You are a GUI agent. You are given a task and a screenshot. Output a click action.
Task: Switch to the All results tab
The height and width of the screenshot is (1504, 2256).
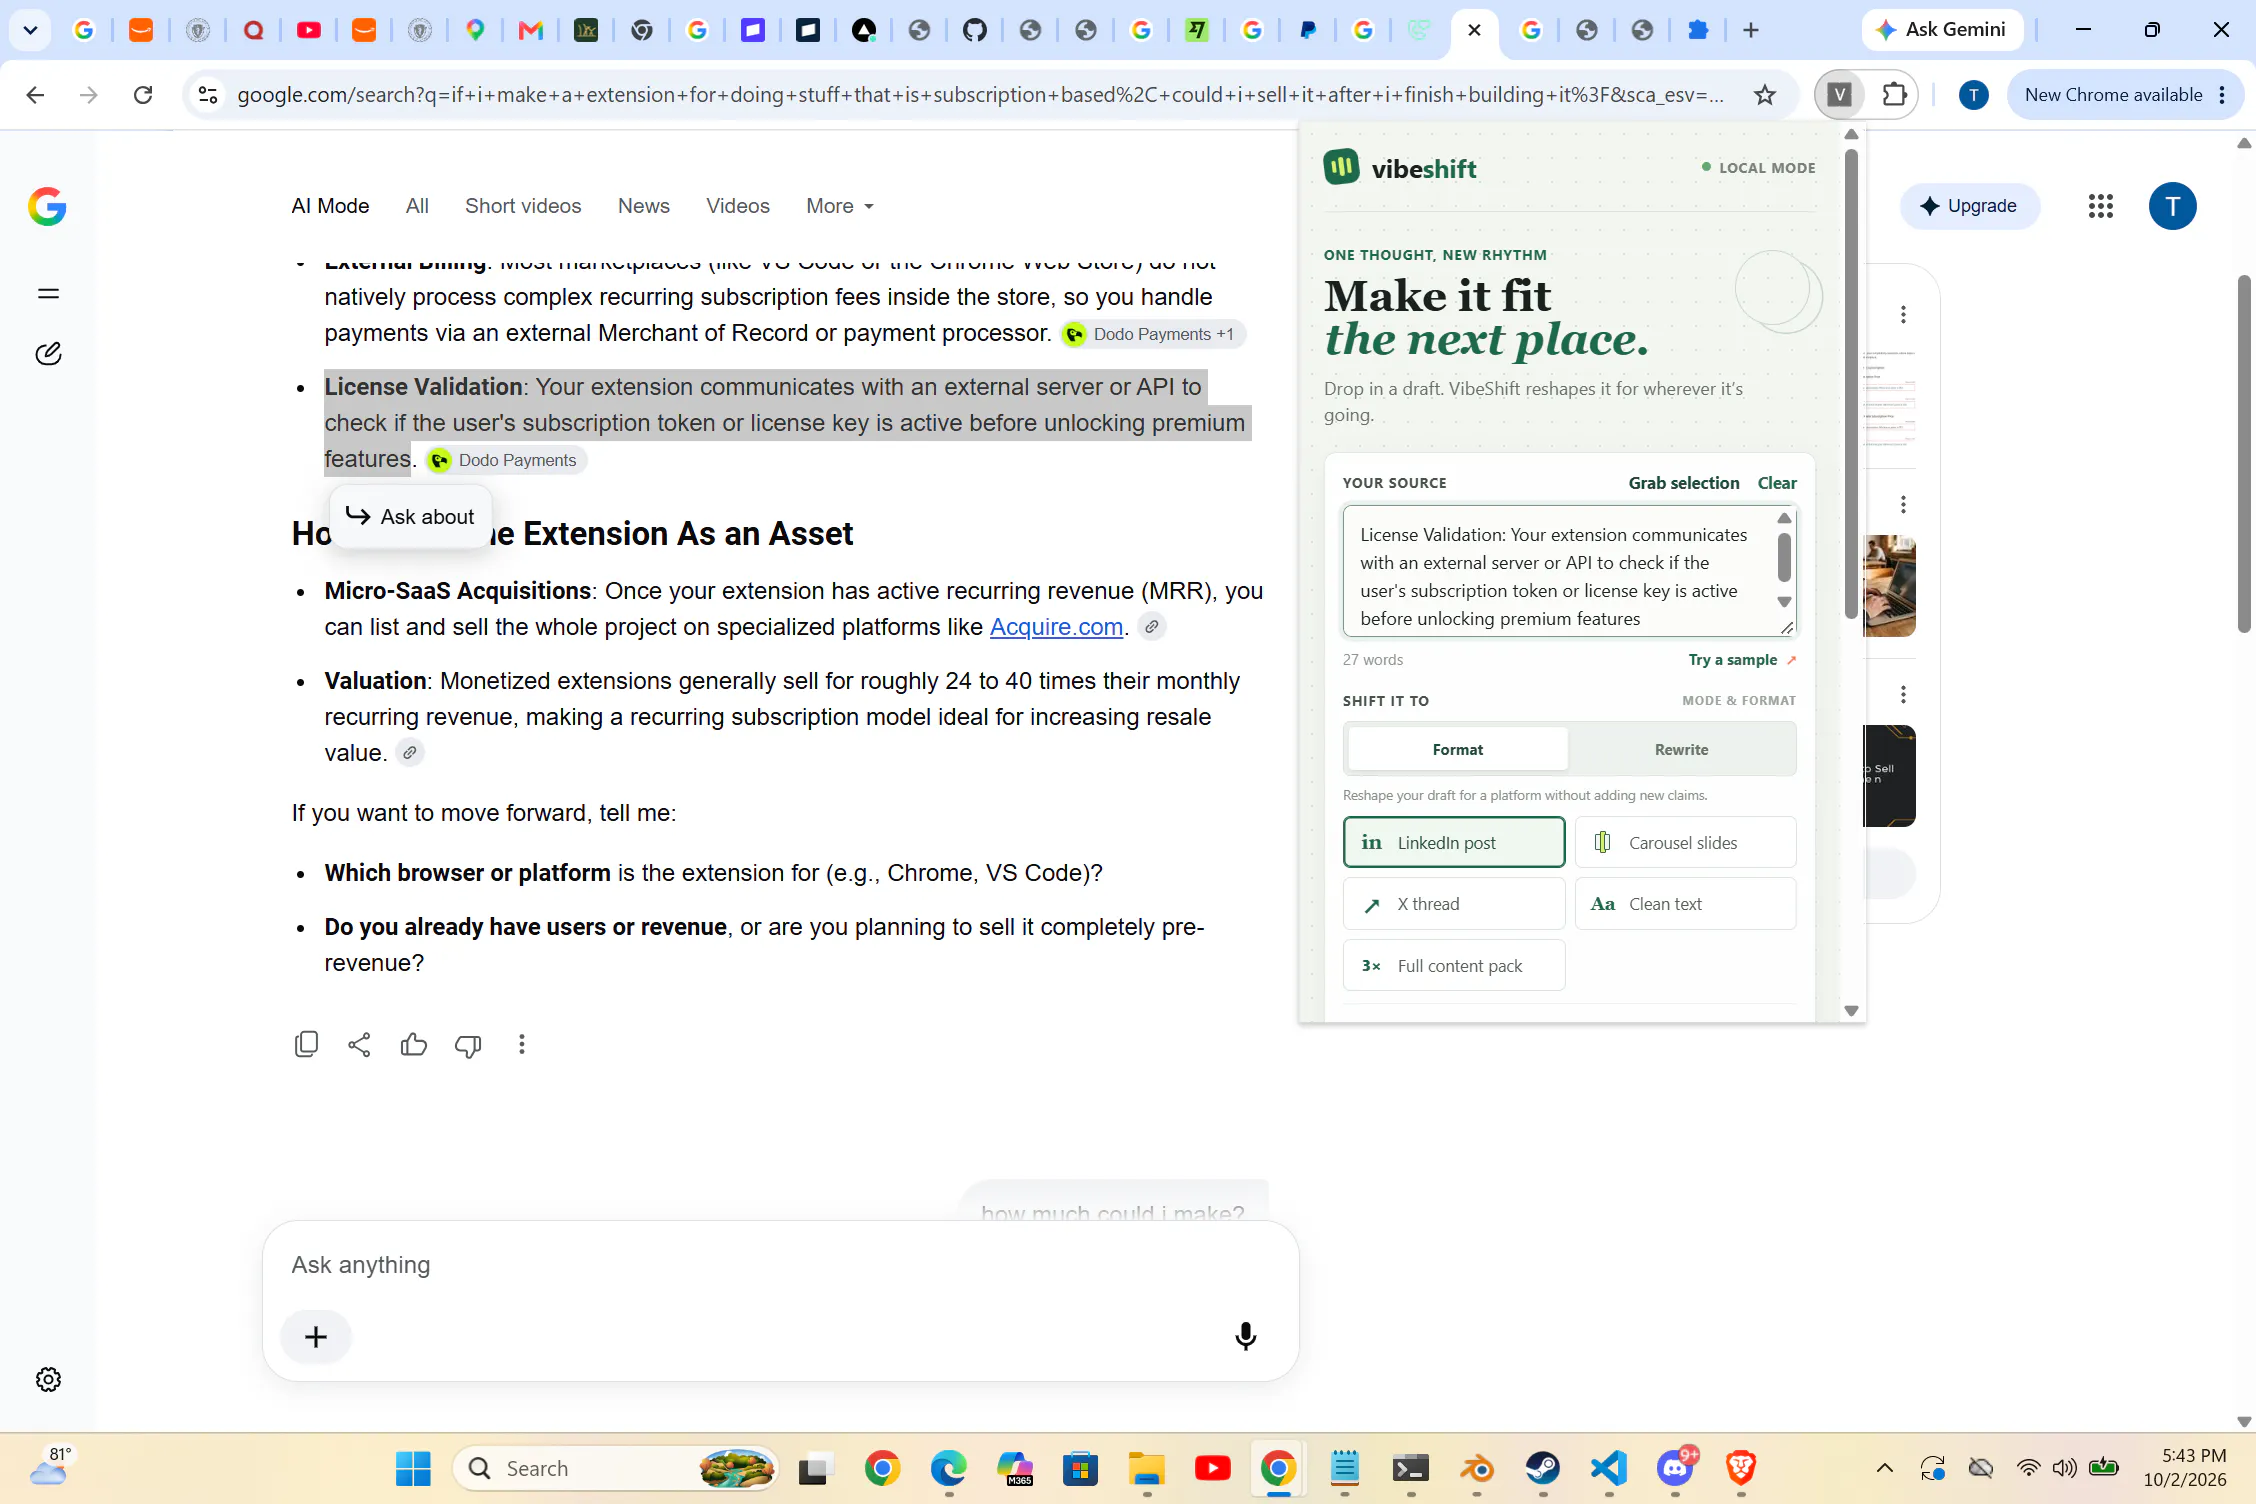pyautogui.click(x=417, y=206)
